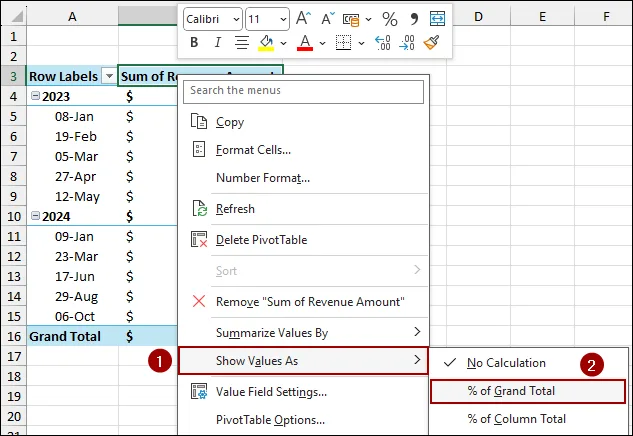The image size is (633, 436).
Task: Collapse the 2023 group
Action: 36,96
